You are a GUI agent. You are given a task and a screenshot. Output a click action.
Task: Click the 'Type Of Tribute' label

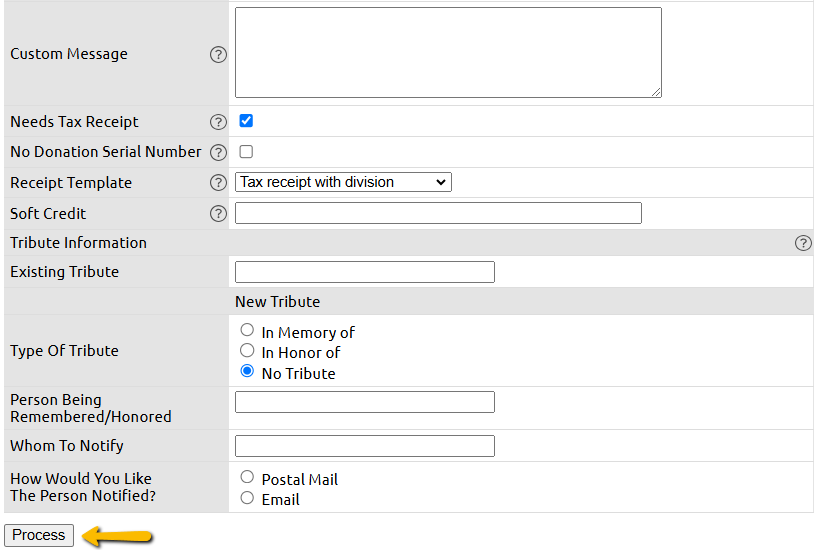tap(64, 351)
